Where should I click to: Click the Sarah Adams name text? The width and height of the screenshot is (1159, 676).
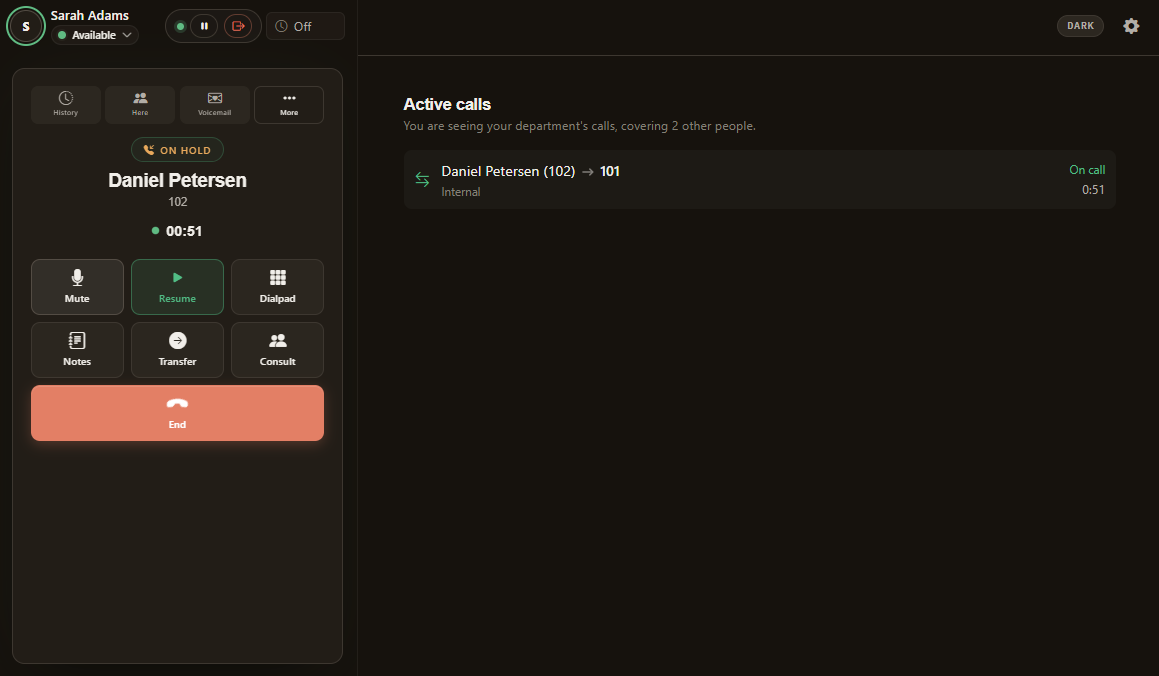pos(89,16)
